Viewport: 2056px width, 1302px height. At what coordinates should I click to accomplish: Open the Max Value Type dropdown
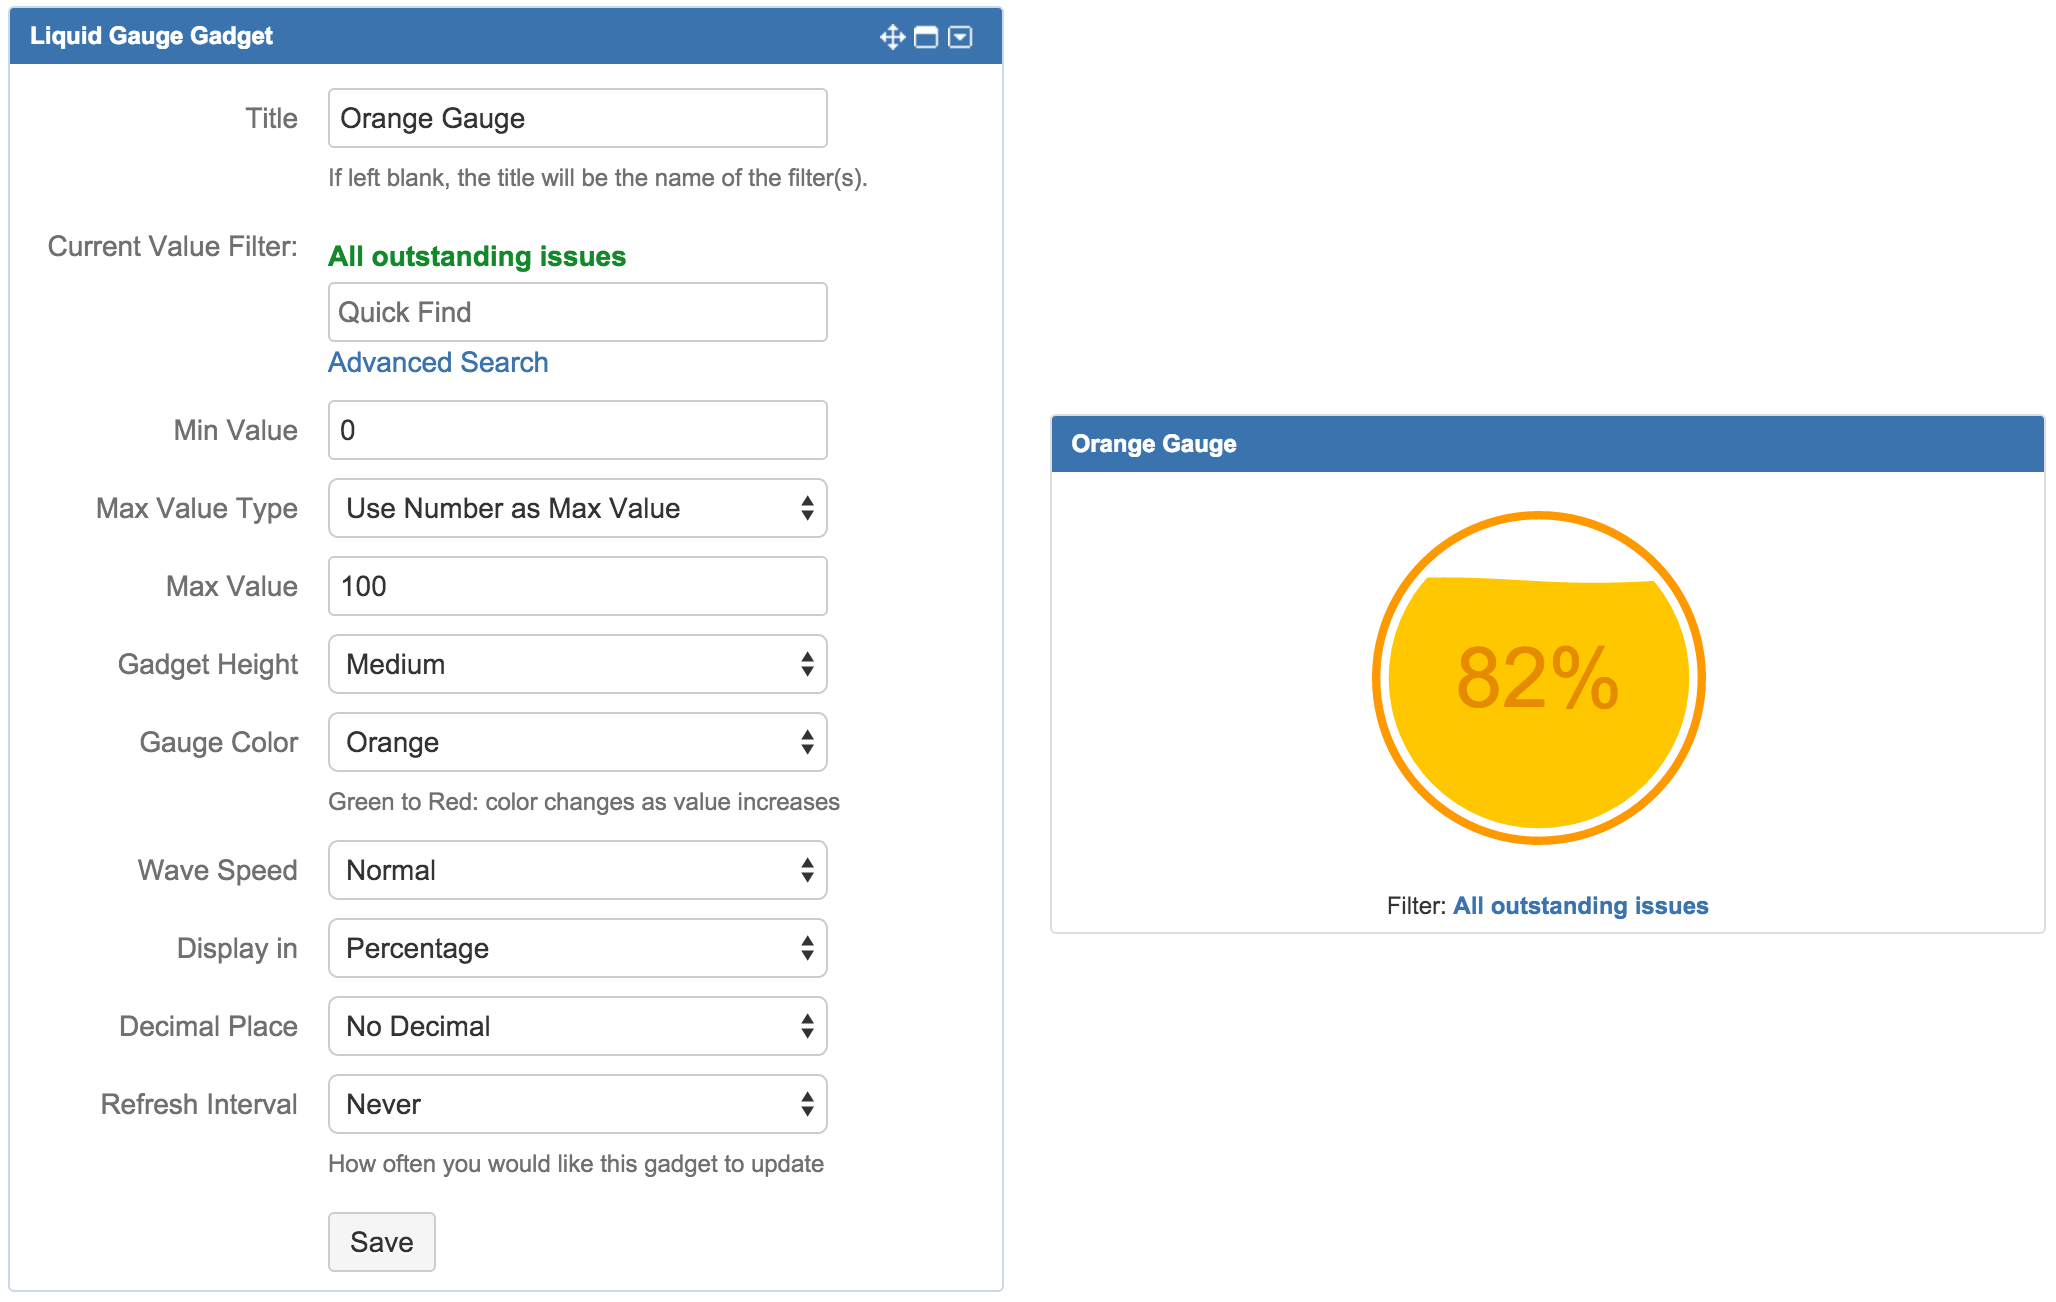577,508
